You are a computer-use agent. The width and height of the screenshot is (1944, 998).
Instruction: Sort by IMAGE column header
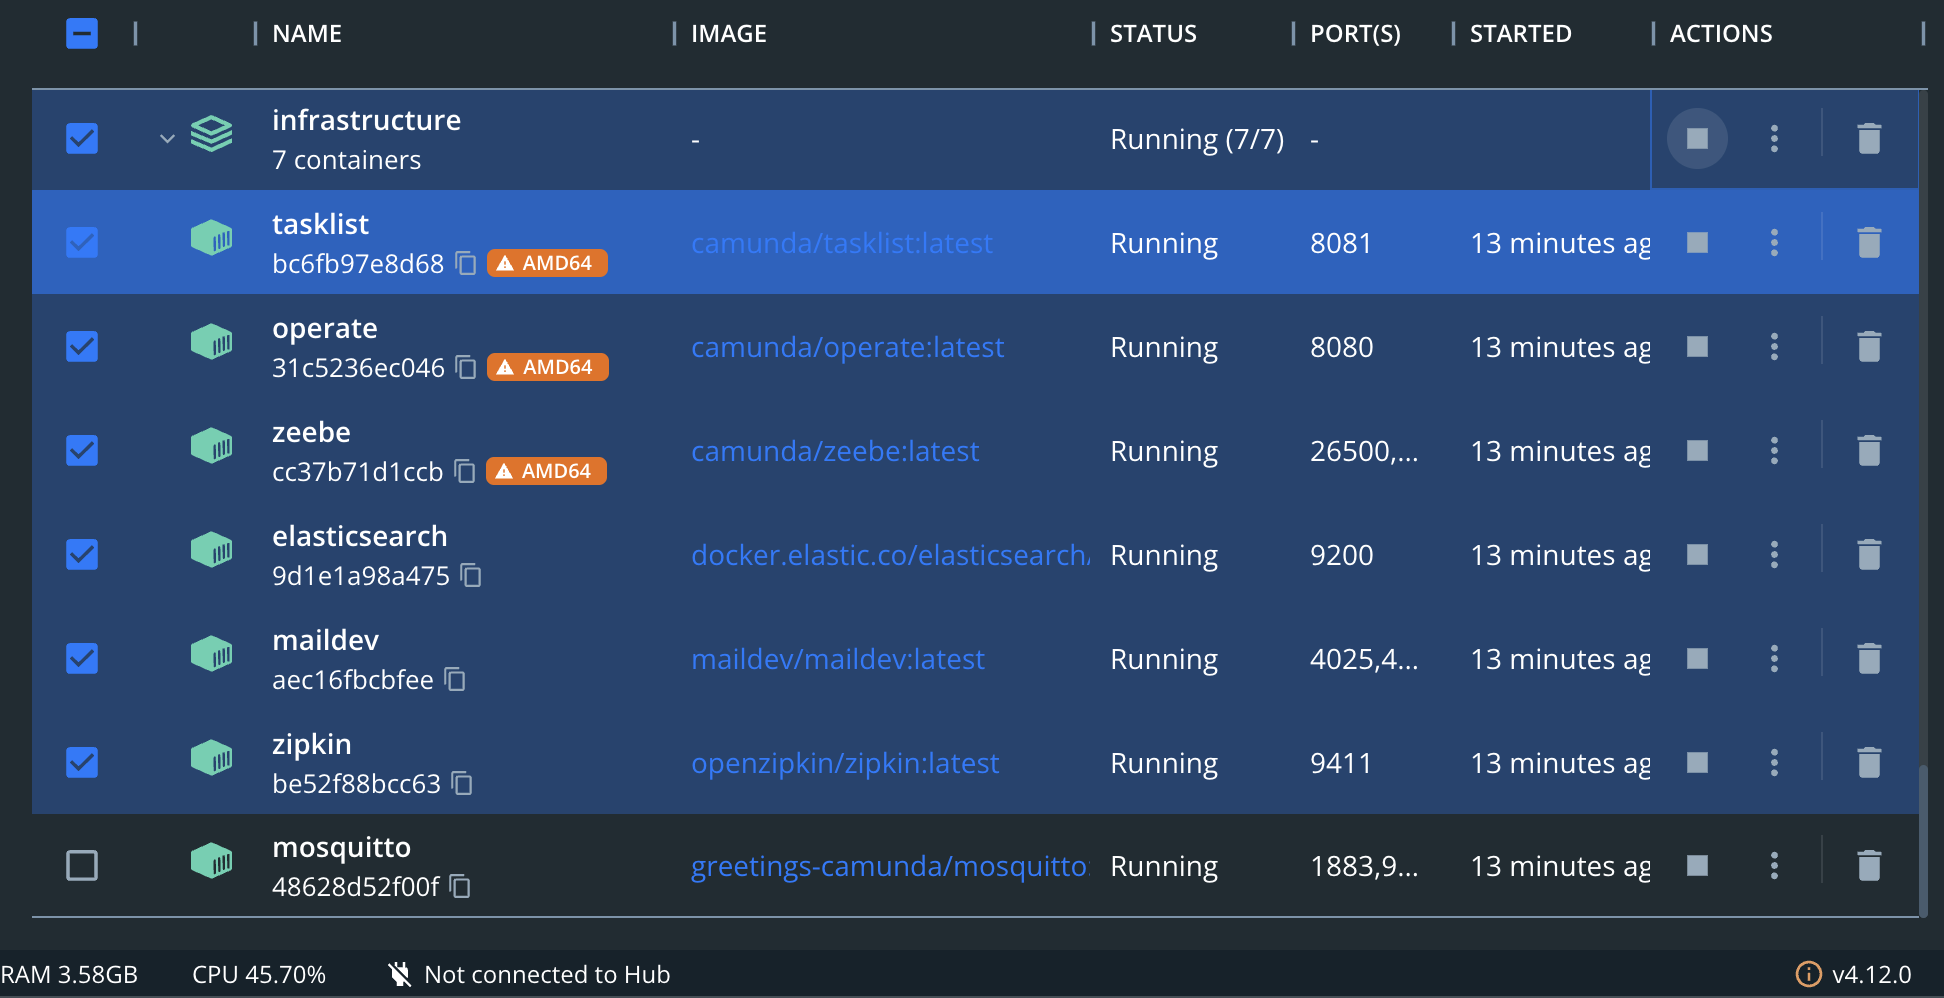click(729, 33)
